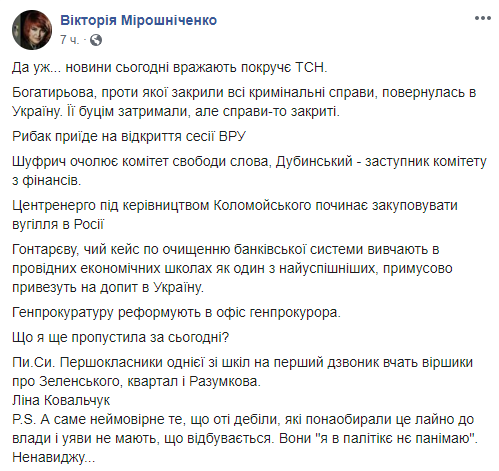
Task: Click the name Шуфрич in the post
Action: point(39,161)
